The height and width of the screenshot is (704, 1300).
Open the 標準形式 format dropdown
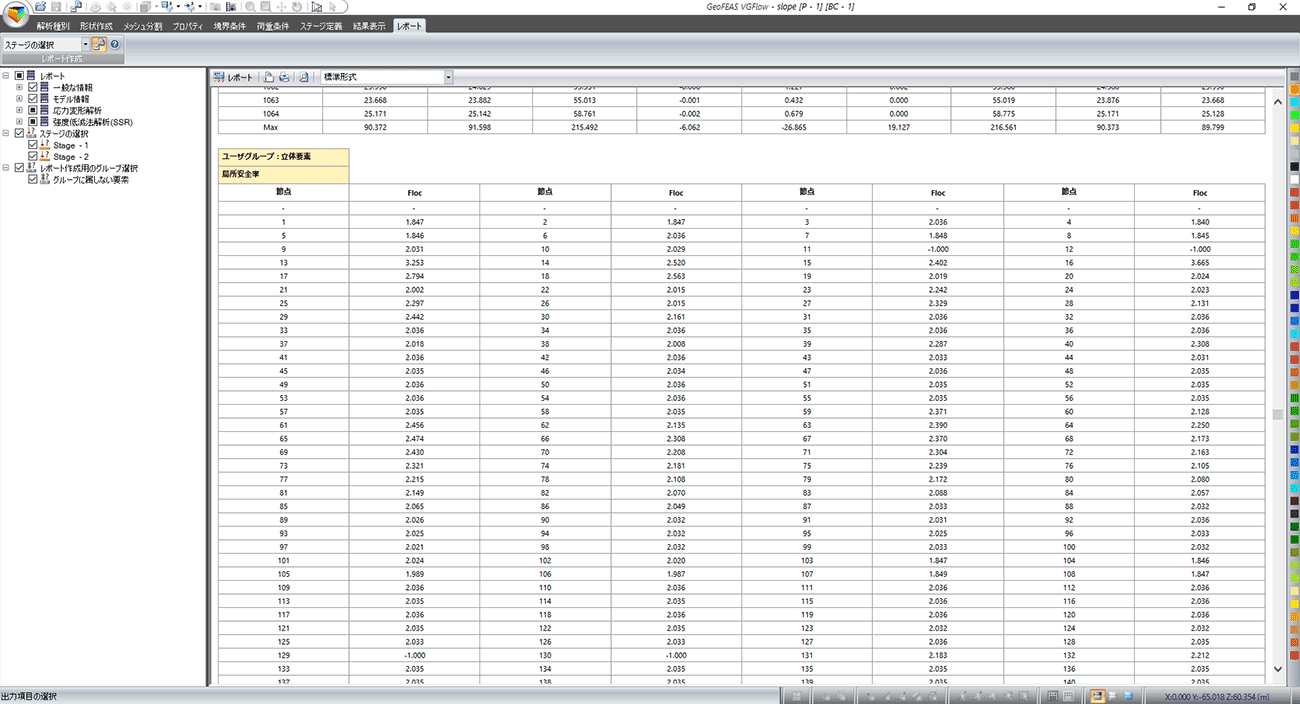[448, 77]
